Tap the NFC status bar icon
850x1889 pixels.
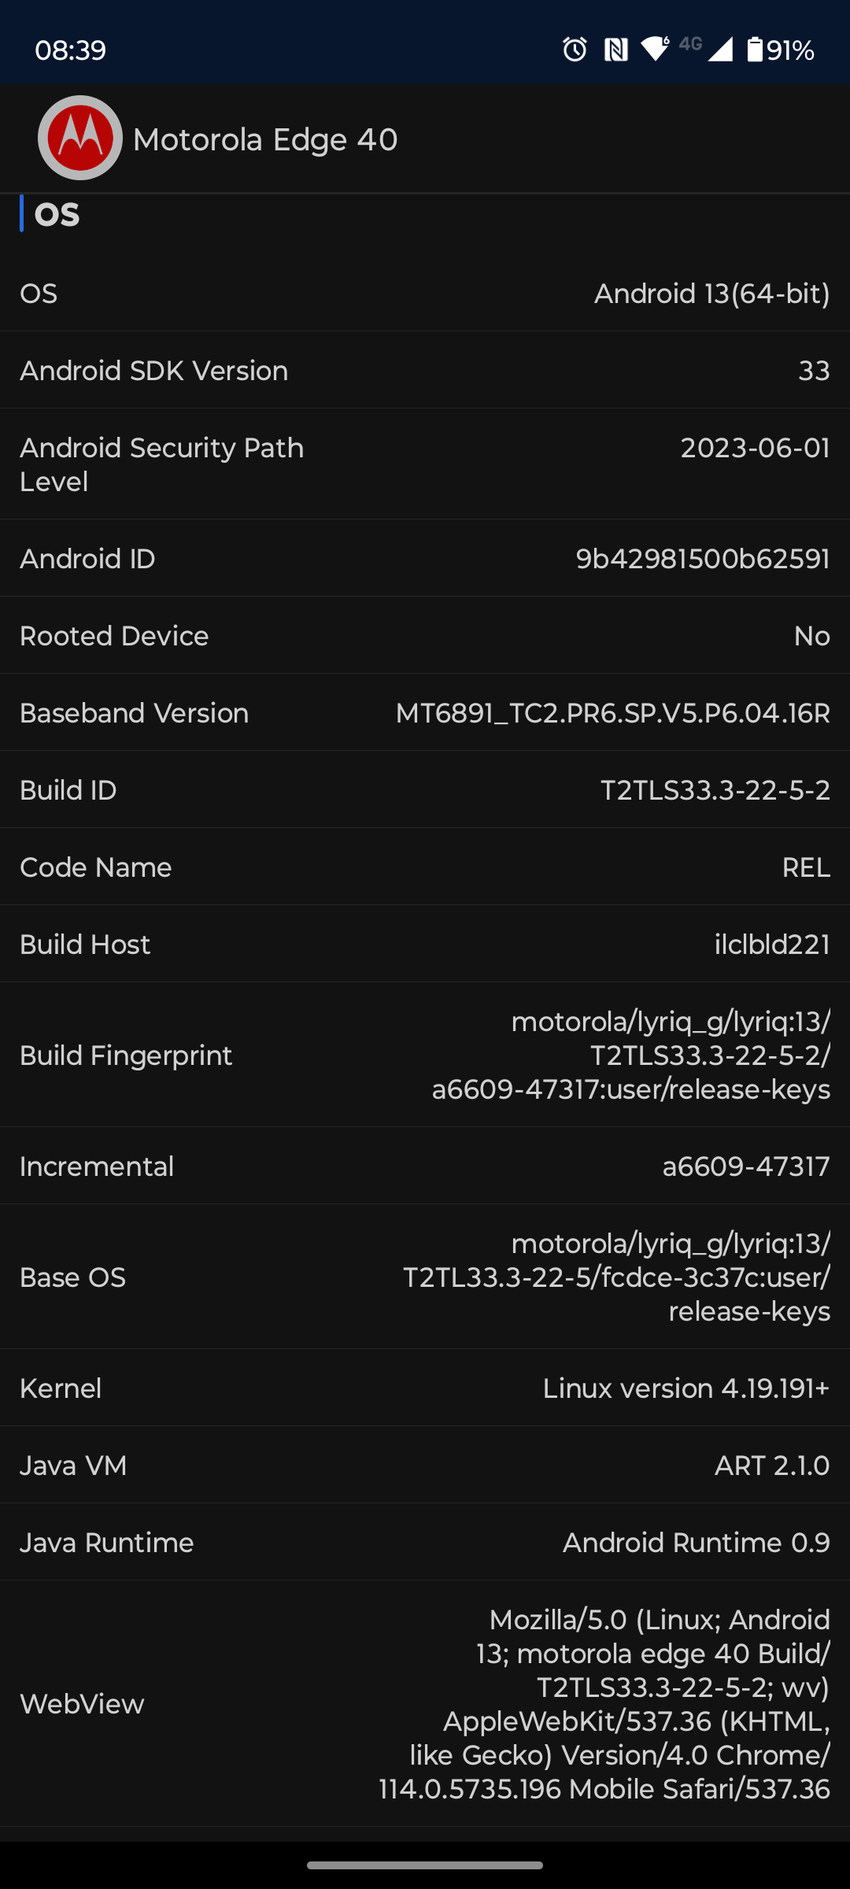click(x=616, y=49)
